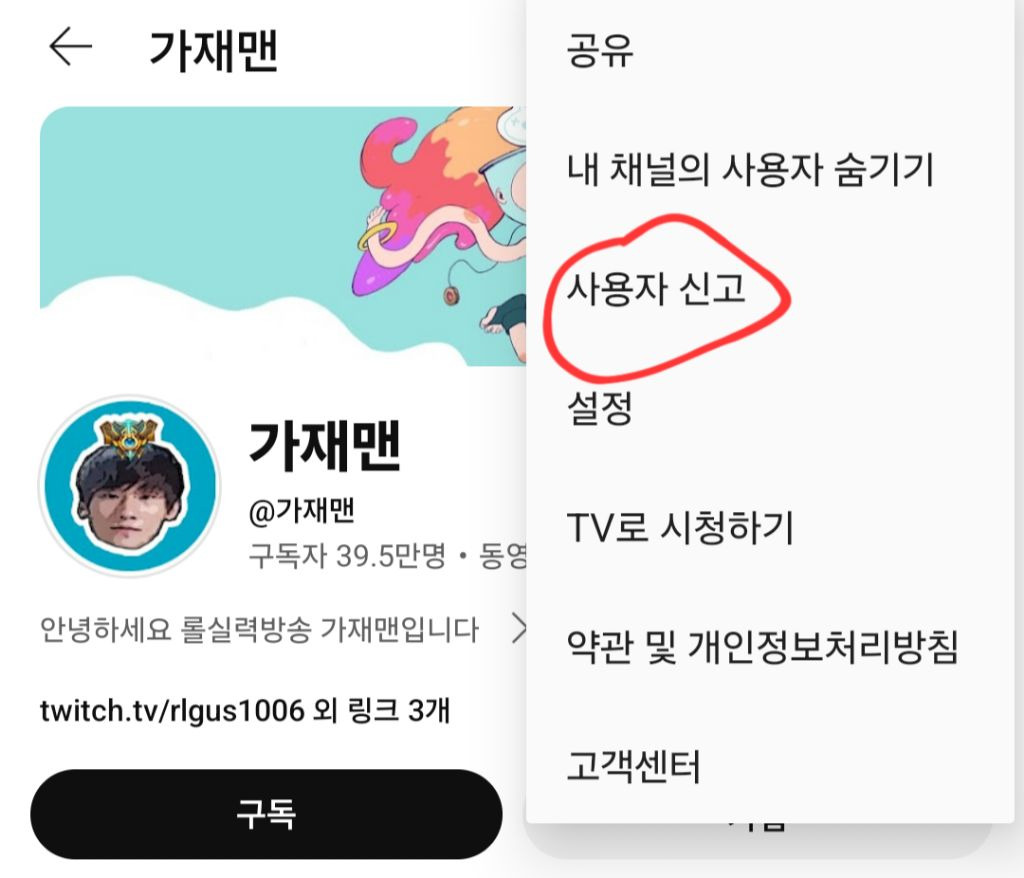Image resolution: width=1024 pixels, height=878 pixels.
Task: Tap the partially hidden button beneath menu
Action: [x=758, y=839]
